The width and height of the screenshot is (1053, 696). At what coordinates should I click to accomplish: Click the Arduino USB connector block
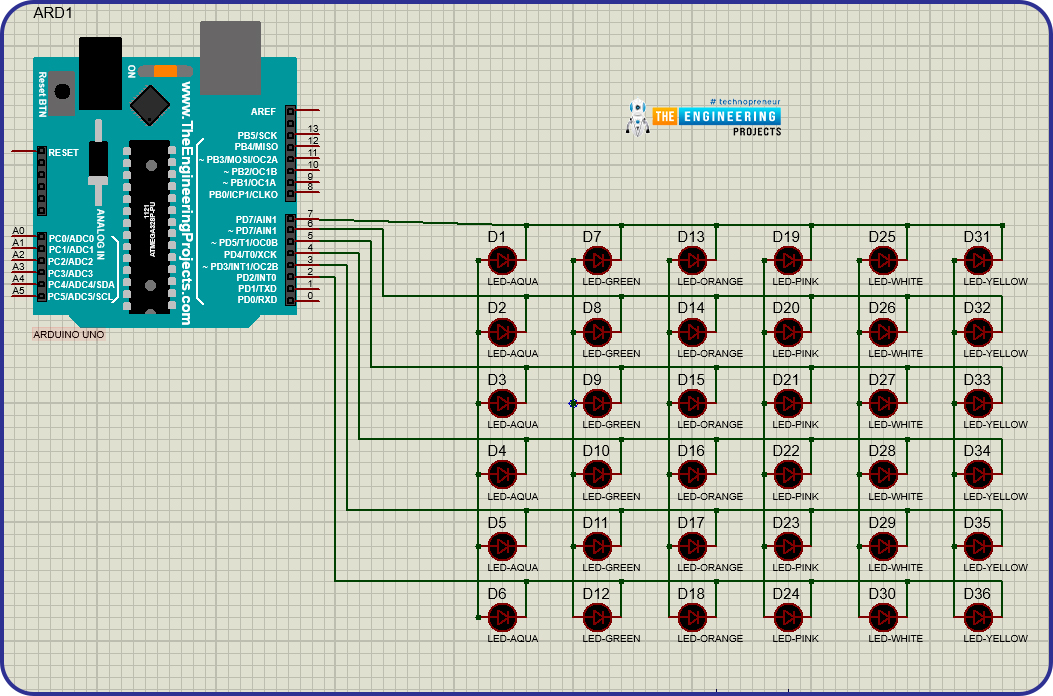230,58
